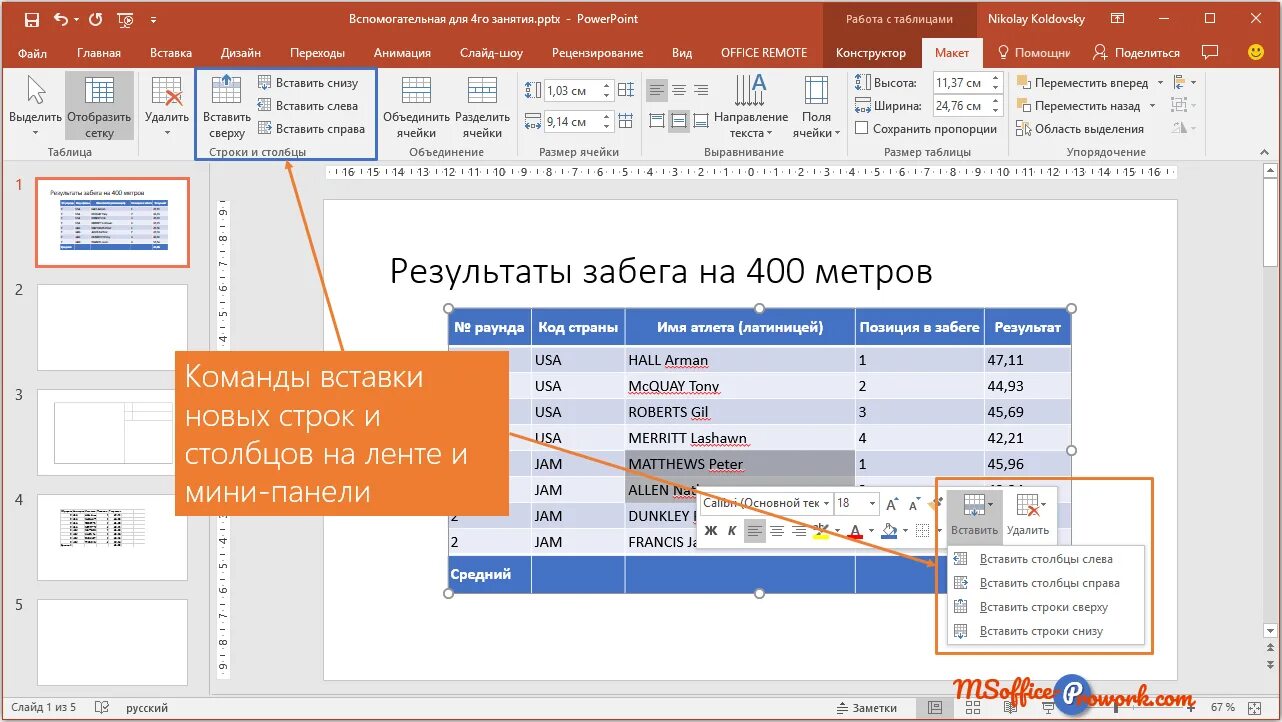Open the Выделить dropdown
The height and width of the screenshot is (722, 1282).
pos(35,106)
